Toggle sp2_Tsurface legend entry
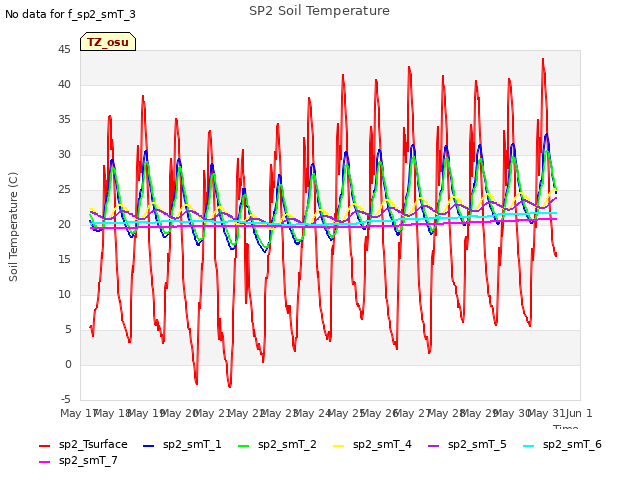The height and width of the screenshot is (480, 640). pos(83,444)
